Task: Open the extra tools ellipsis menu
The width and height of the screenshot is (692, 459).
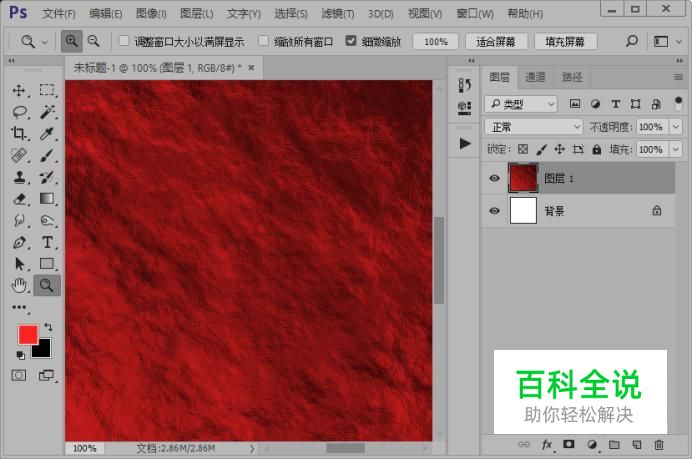Action: [x=19, y=307]
